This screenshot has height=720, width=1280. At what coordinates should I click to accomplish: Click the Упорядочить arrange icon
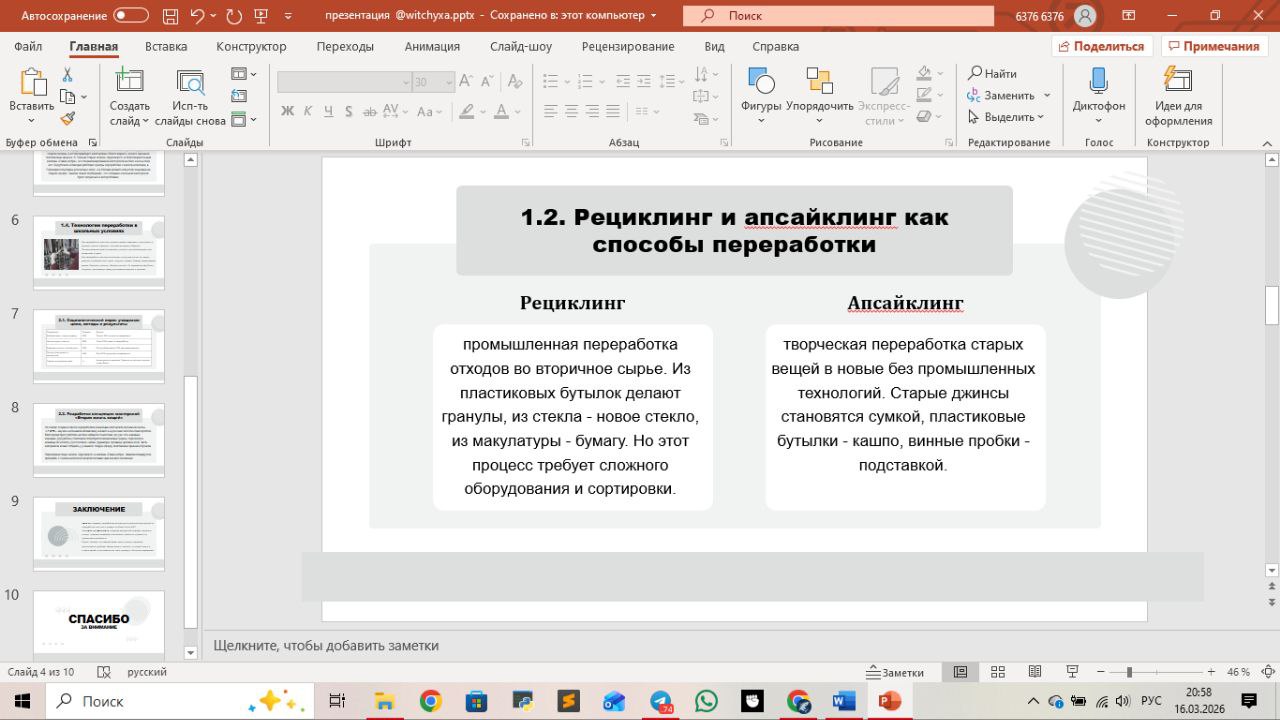pos(820,82)
